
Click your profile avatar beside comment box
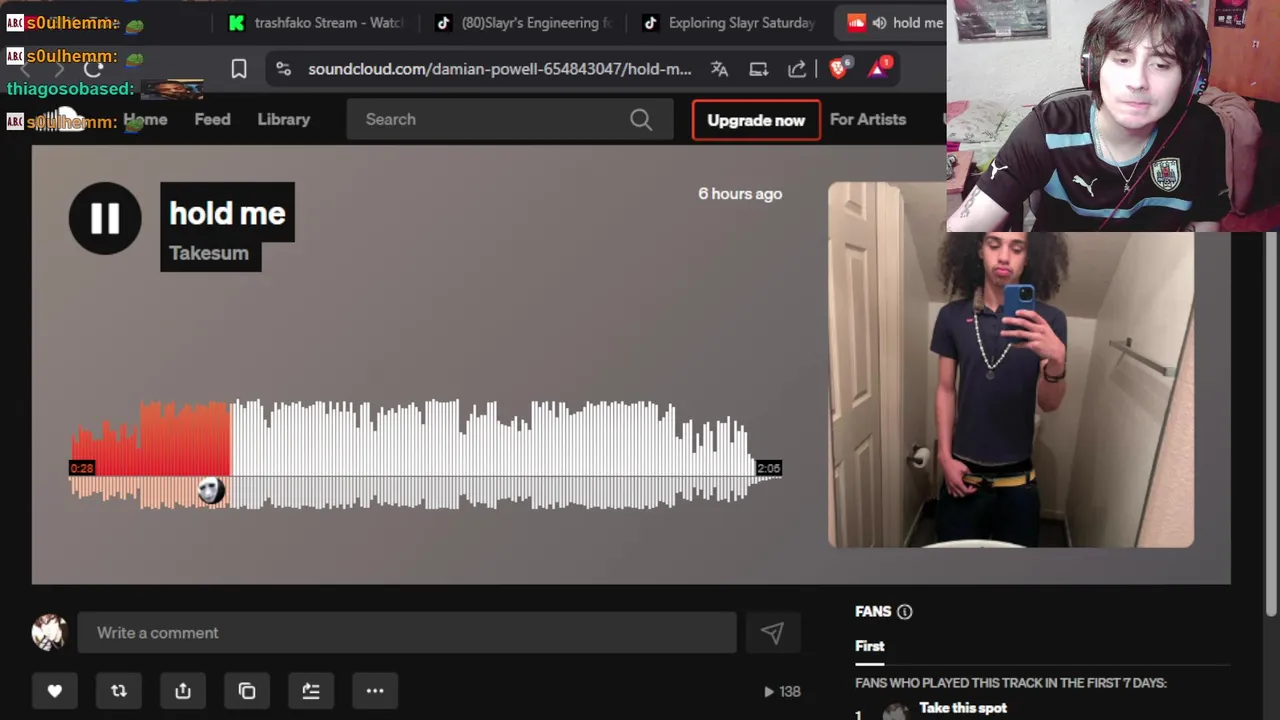click(x=49, y=633)
